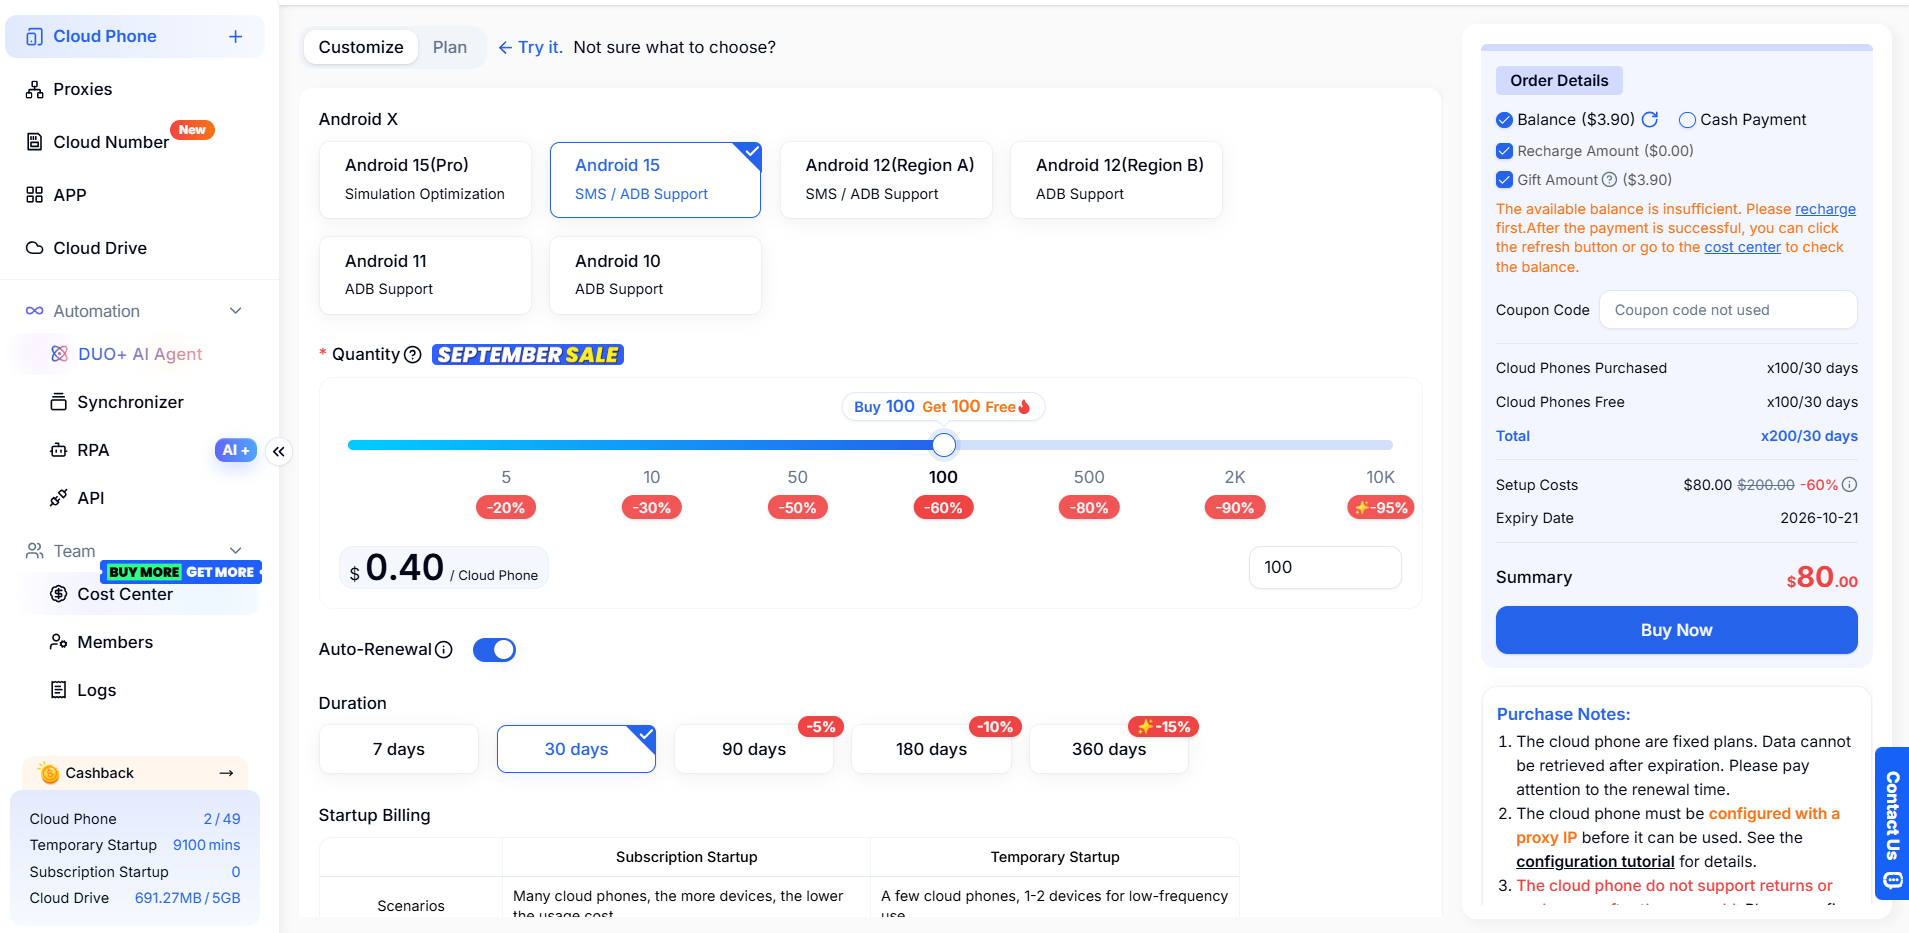1909x933 pixels.
Task: Click the Gift Amount help icon
Action: (x=1609, y=180)
